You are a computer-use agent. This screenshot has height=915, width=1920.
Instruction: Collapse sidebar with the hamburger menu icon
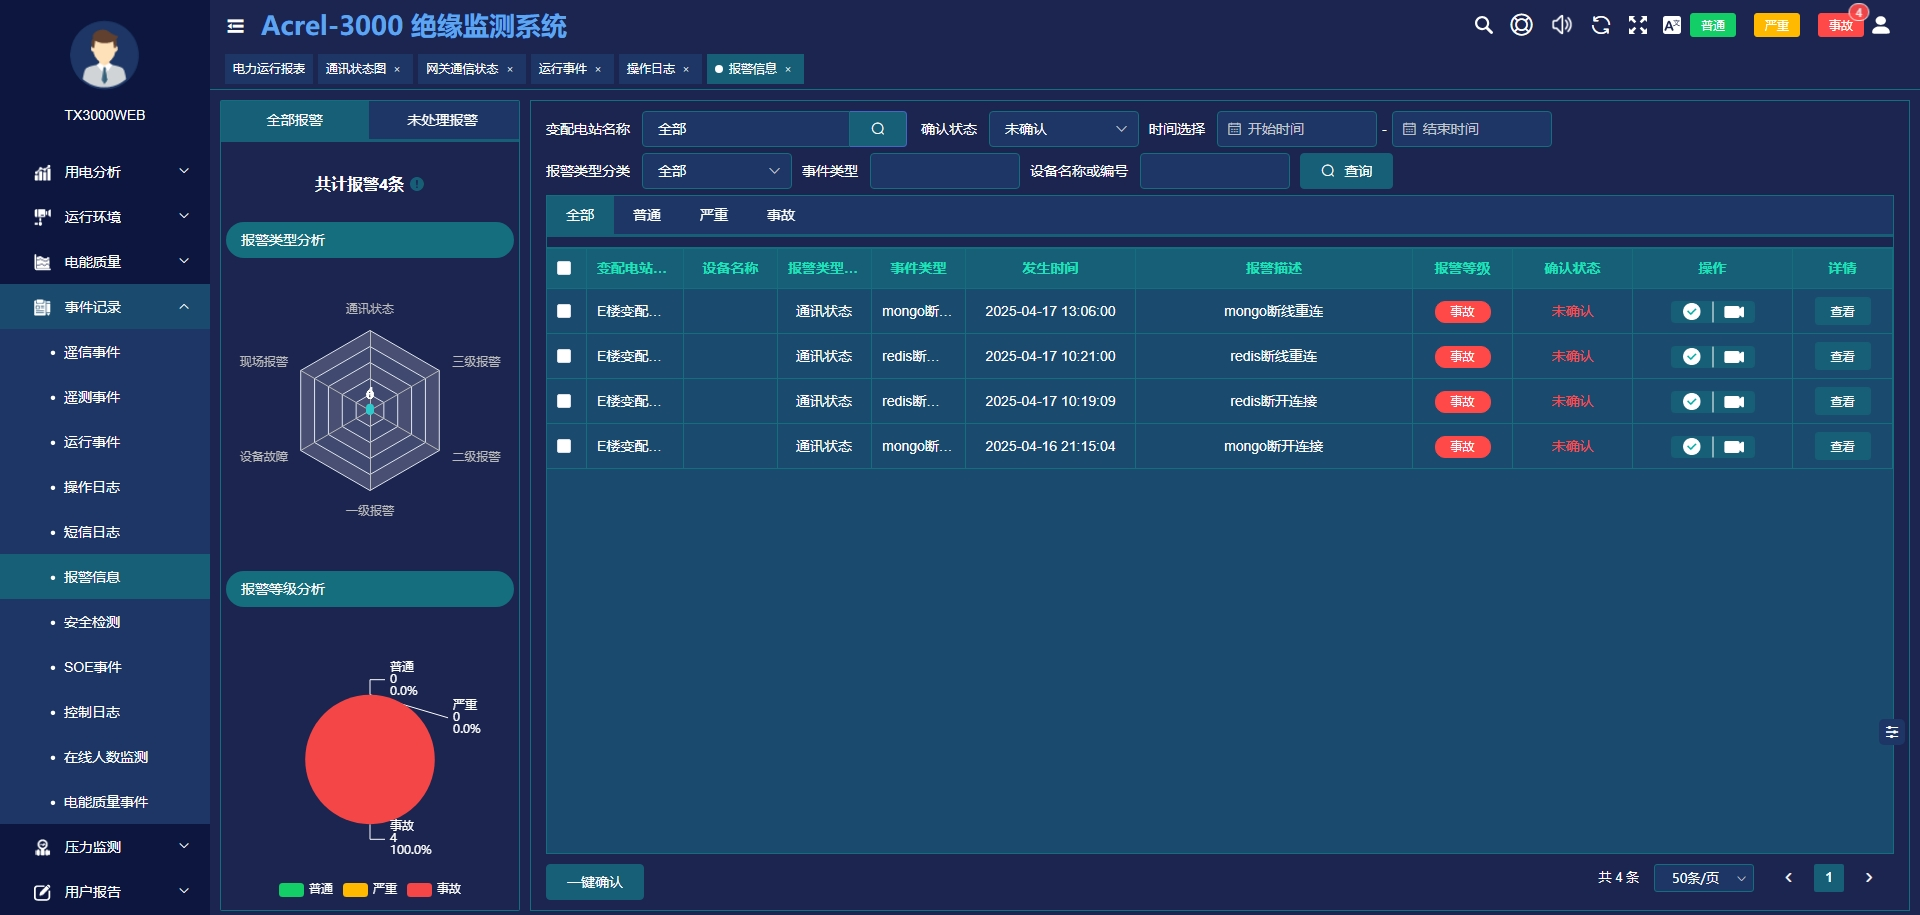click(236, 26)
